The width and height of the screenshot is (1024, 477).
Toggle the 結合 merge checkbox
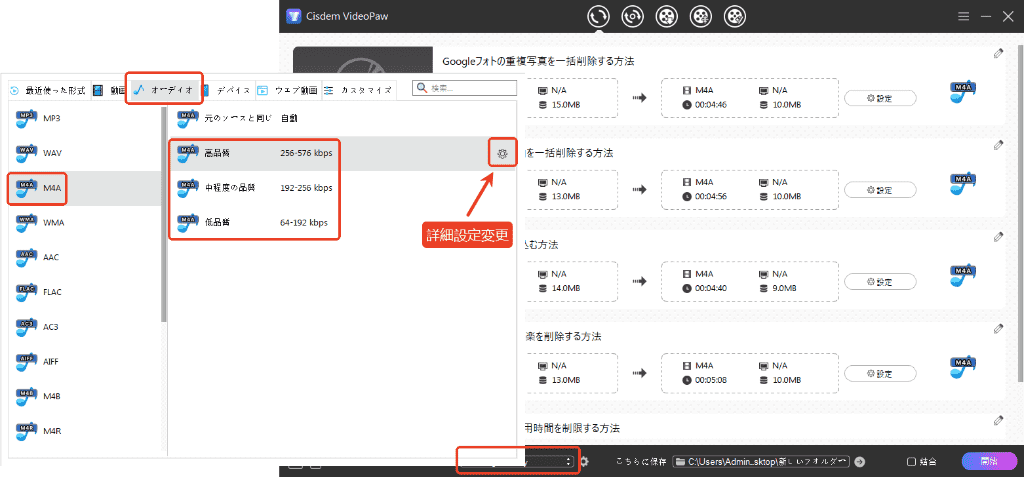pos(912,462)
